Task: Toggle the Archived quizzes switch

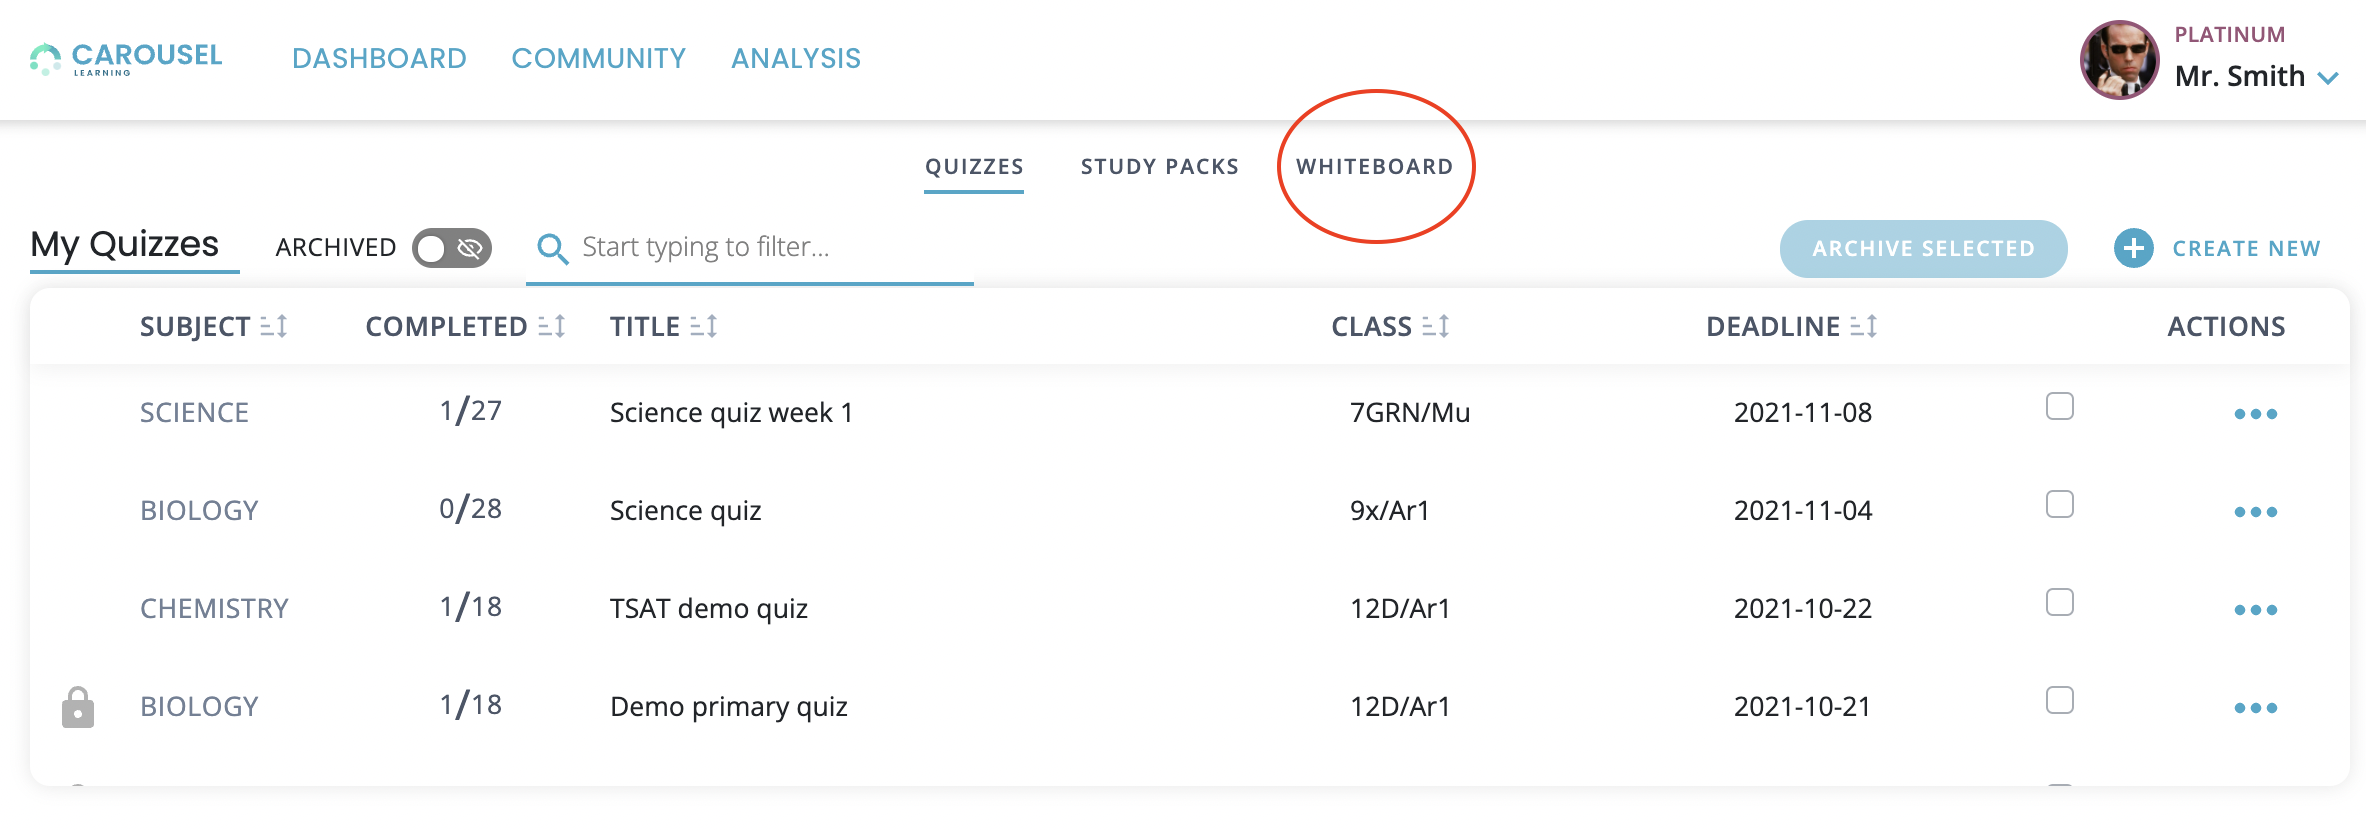Action: click(x=452, y=248)
